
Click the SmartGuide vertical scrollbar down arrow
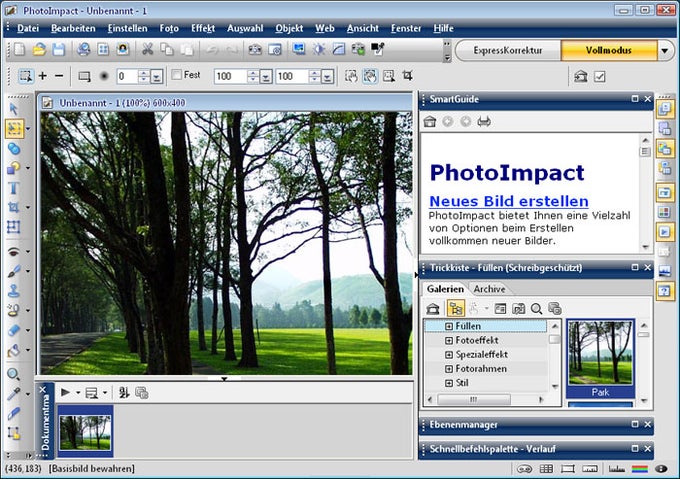click(x=645, y=247)
